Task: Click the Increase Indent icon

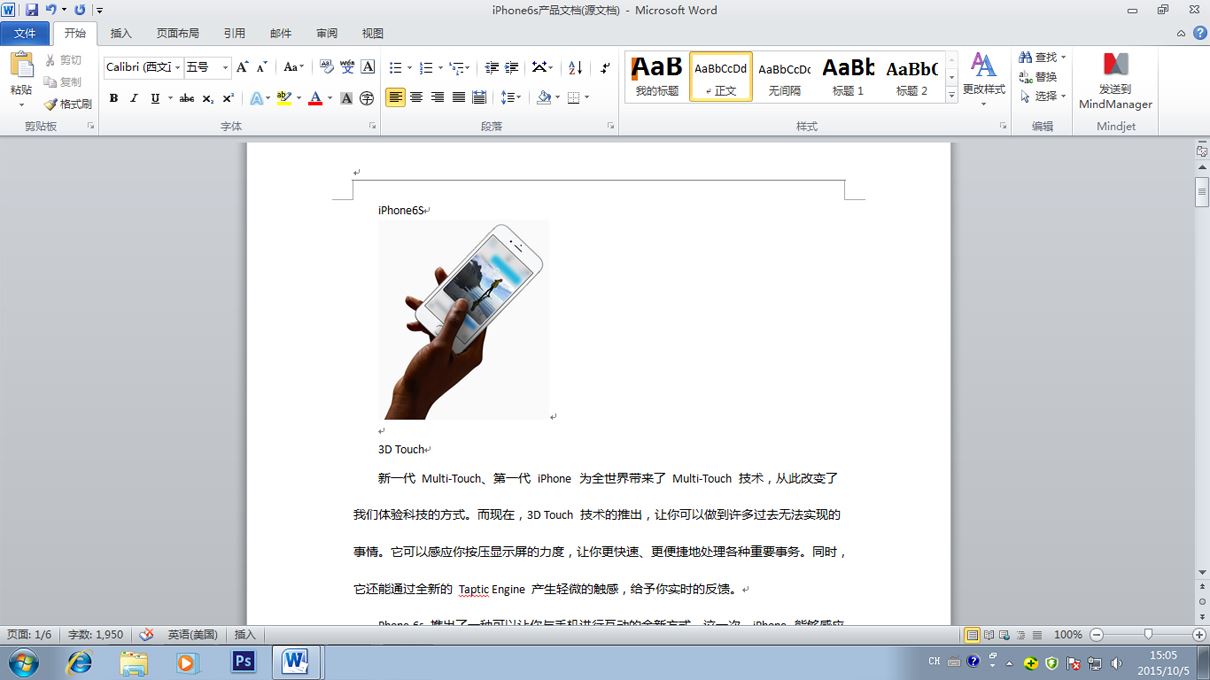Action: click(x=511, y=67)
